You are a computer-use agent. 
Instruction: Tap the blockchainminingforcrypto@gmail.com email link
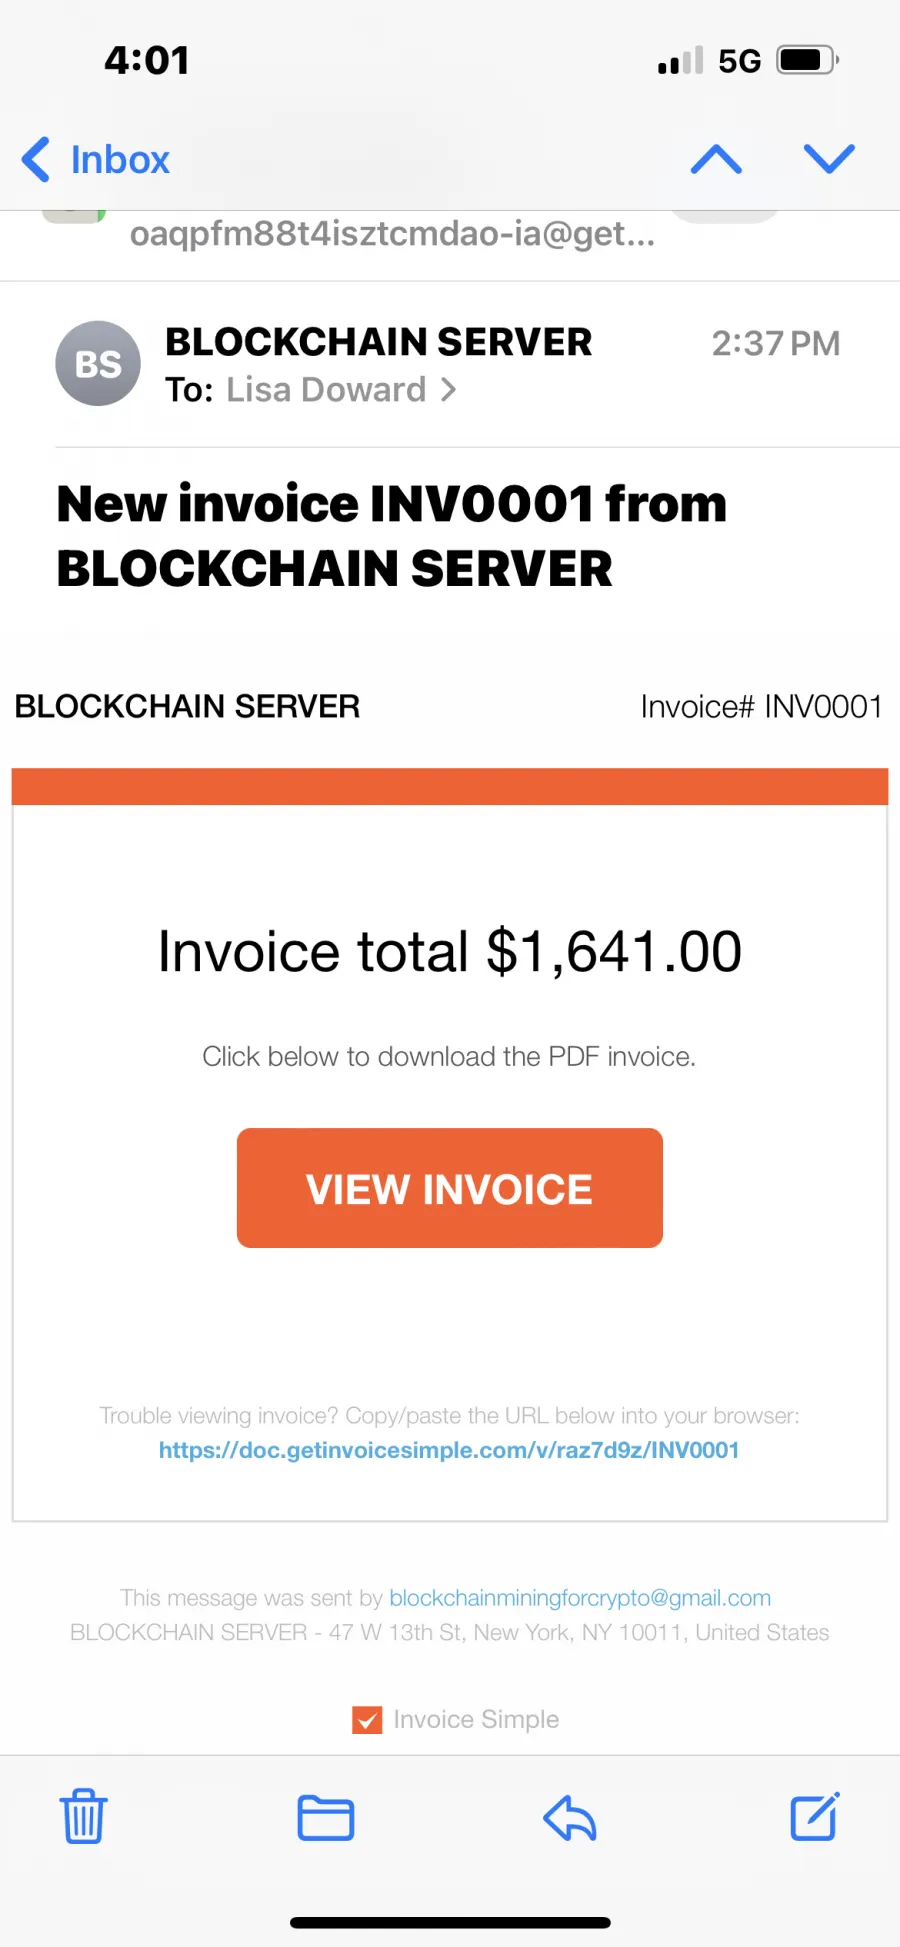coord(580,1598)
